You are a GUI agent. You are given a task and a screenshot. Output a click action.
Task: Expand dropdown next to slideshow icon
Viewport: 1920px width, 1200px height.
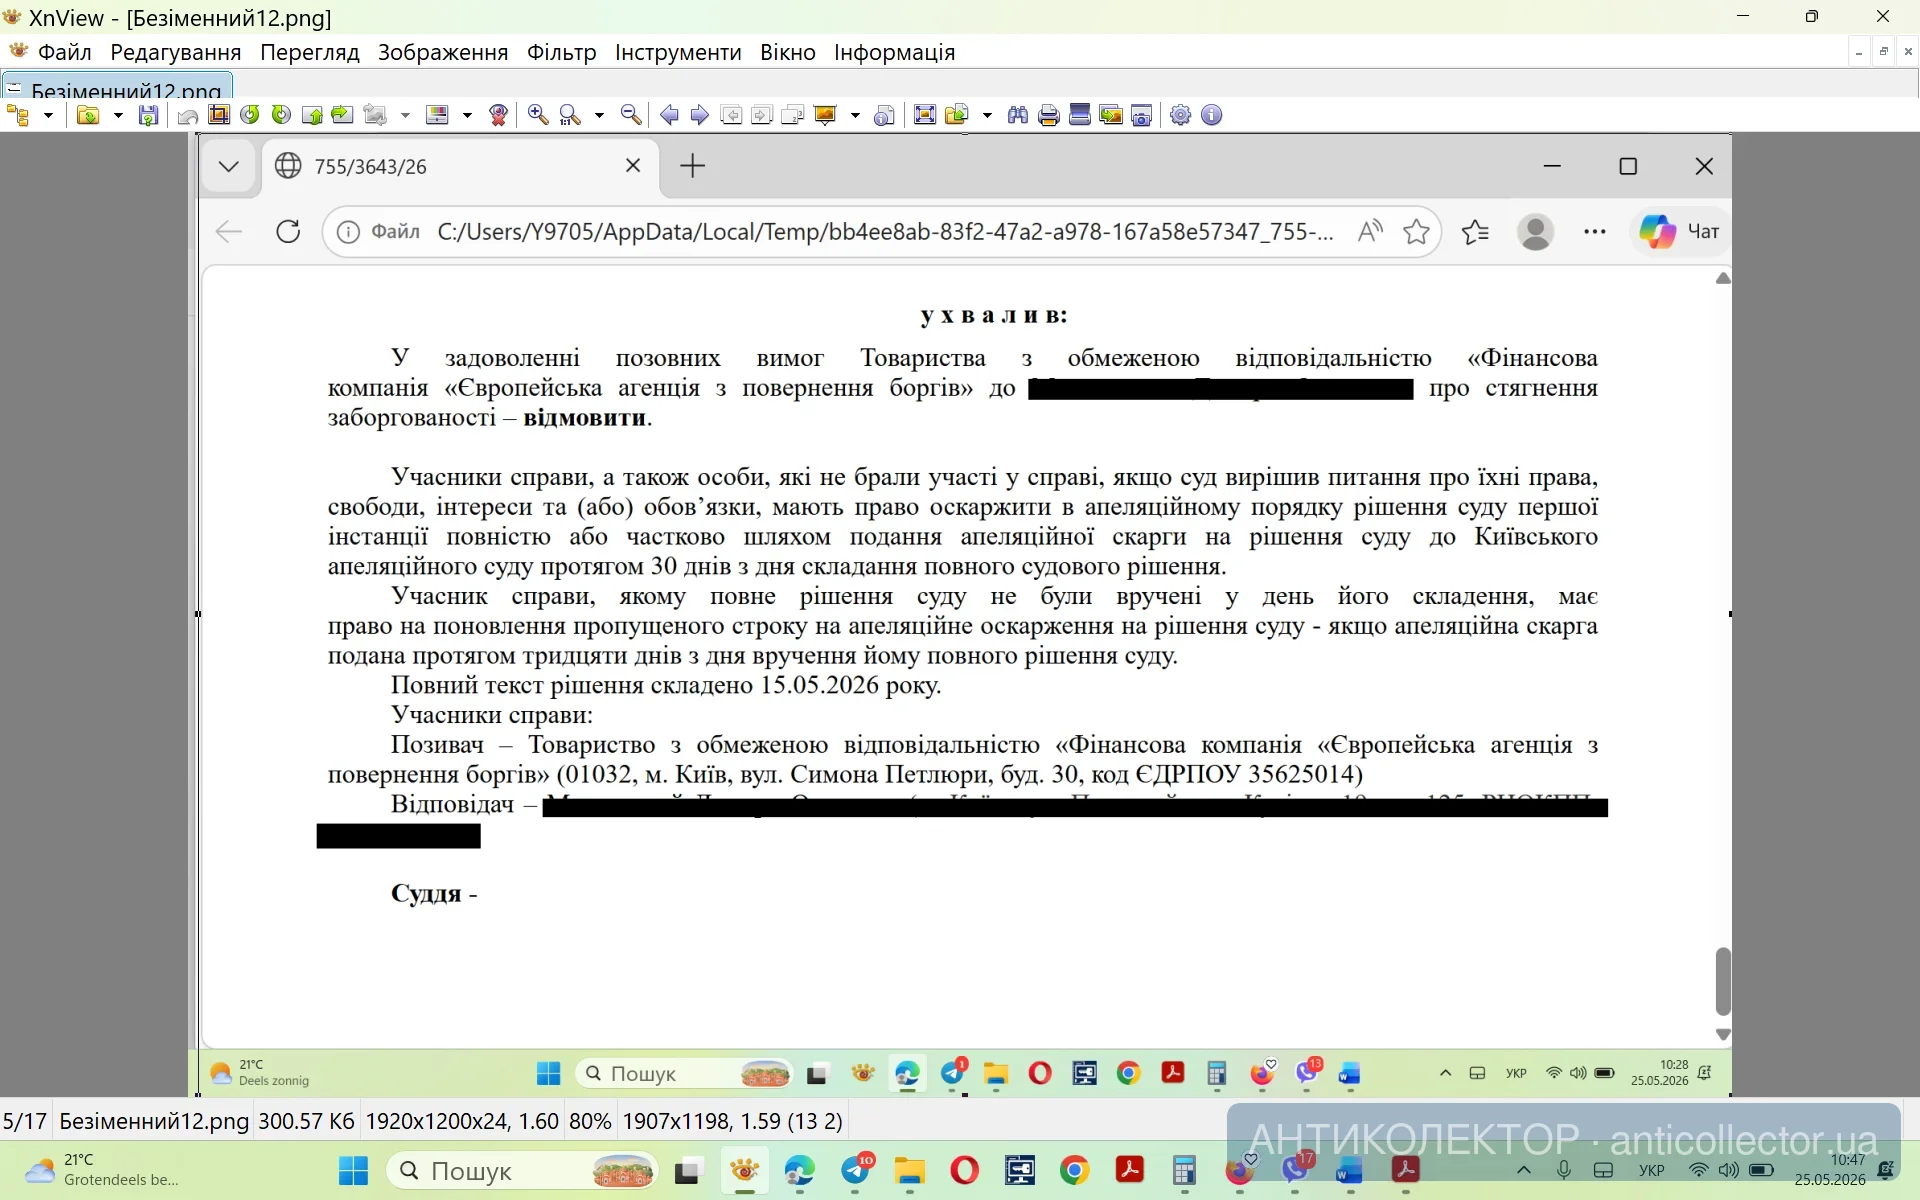click(855, 115)
